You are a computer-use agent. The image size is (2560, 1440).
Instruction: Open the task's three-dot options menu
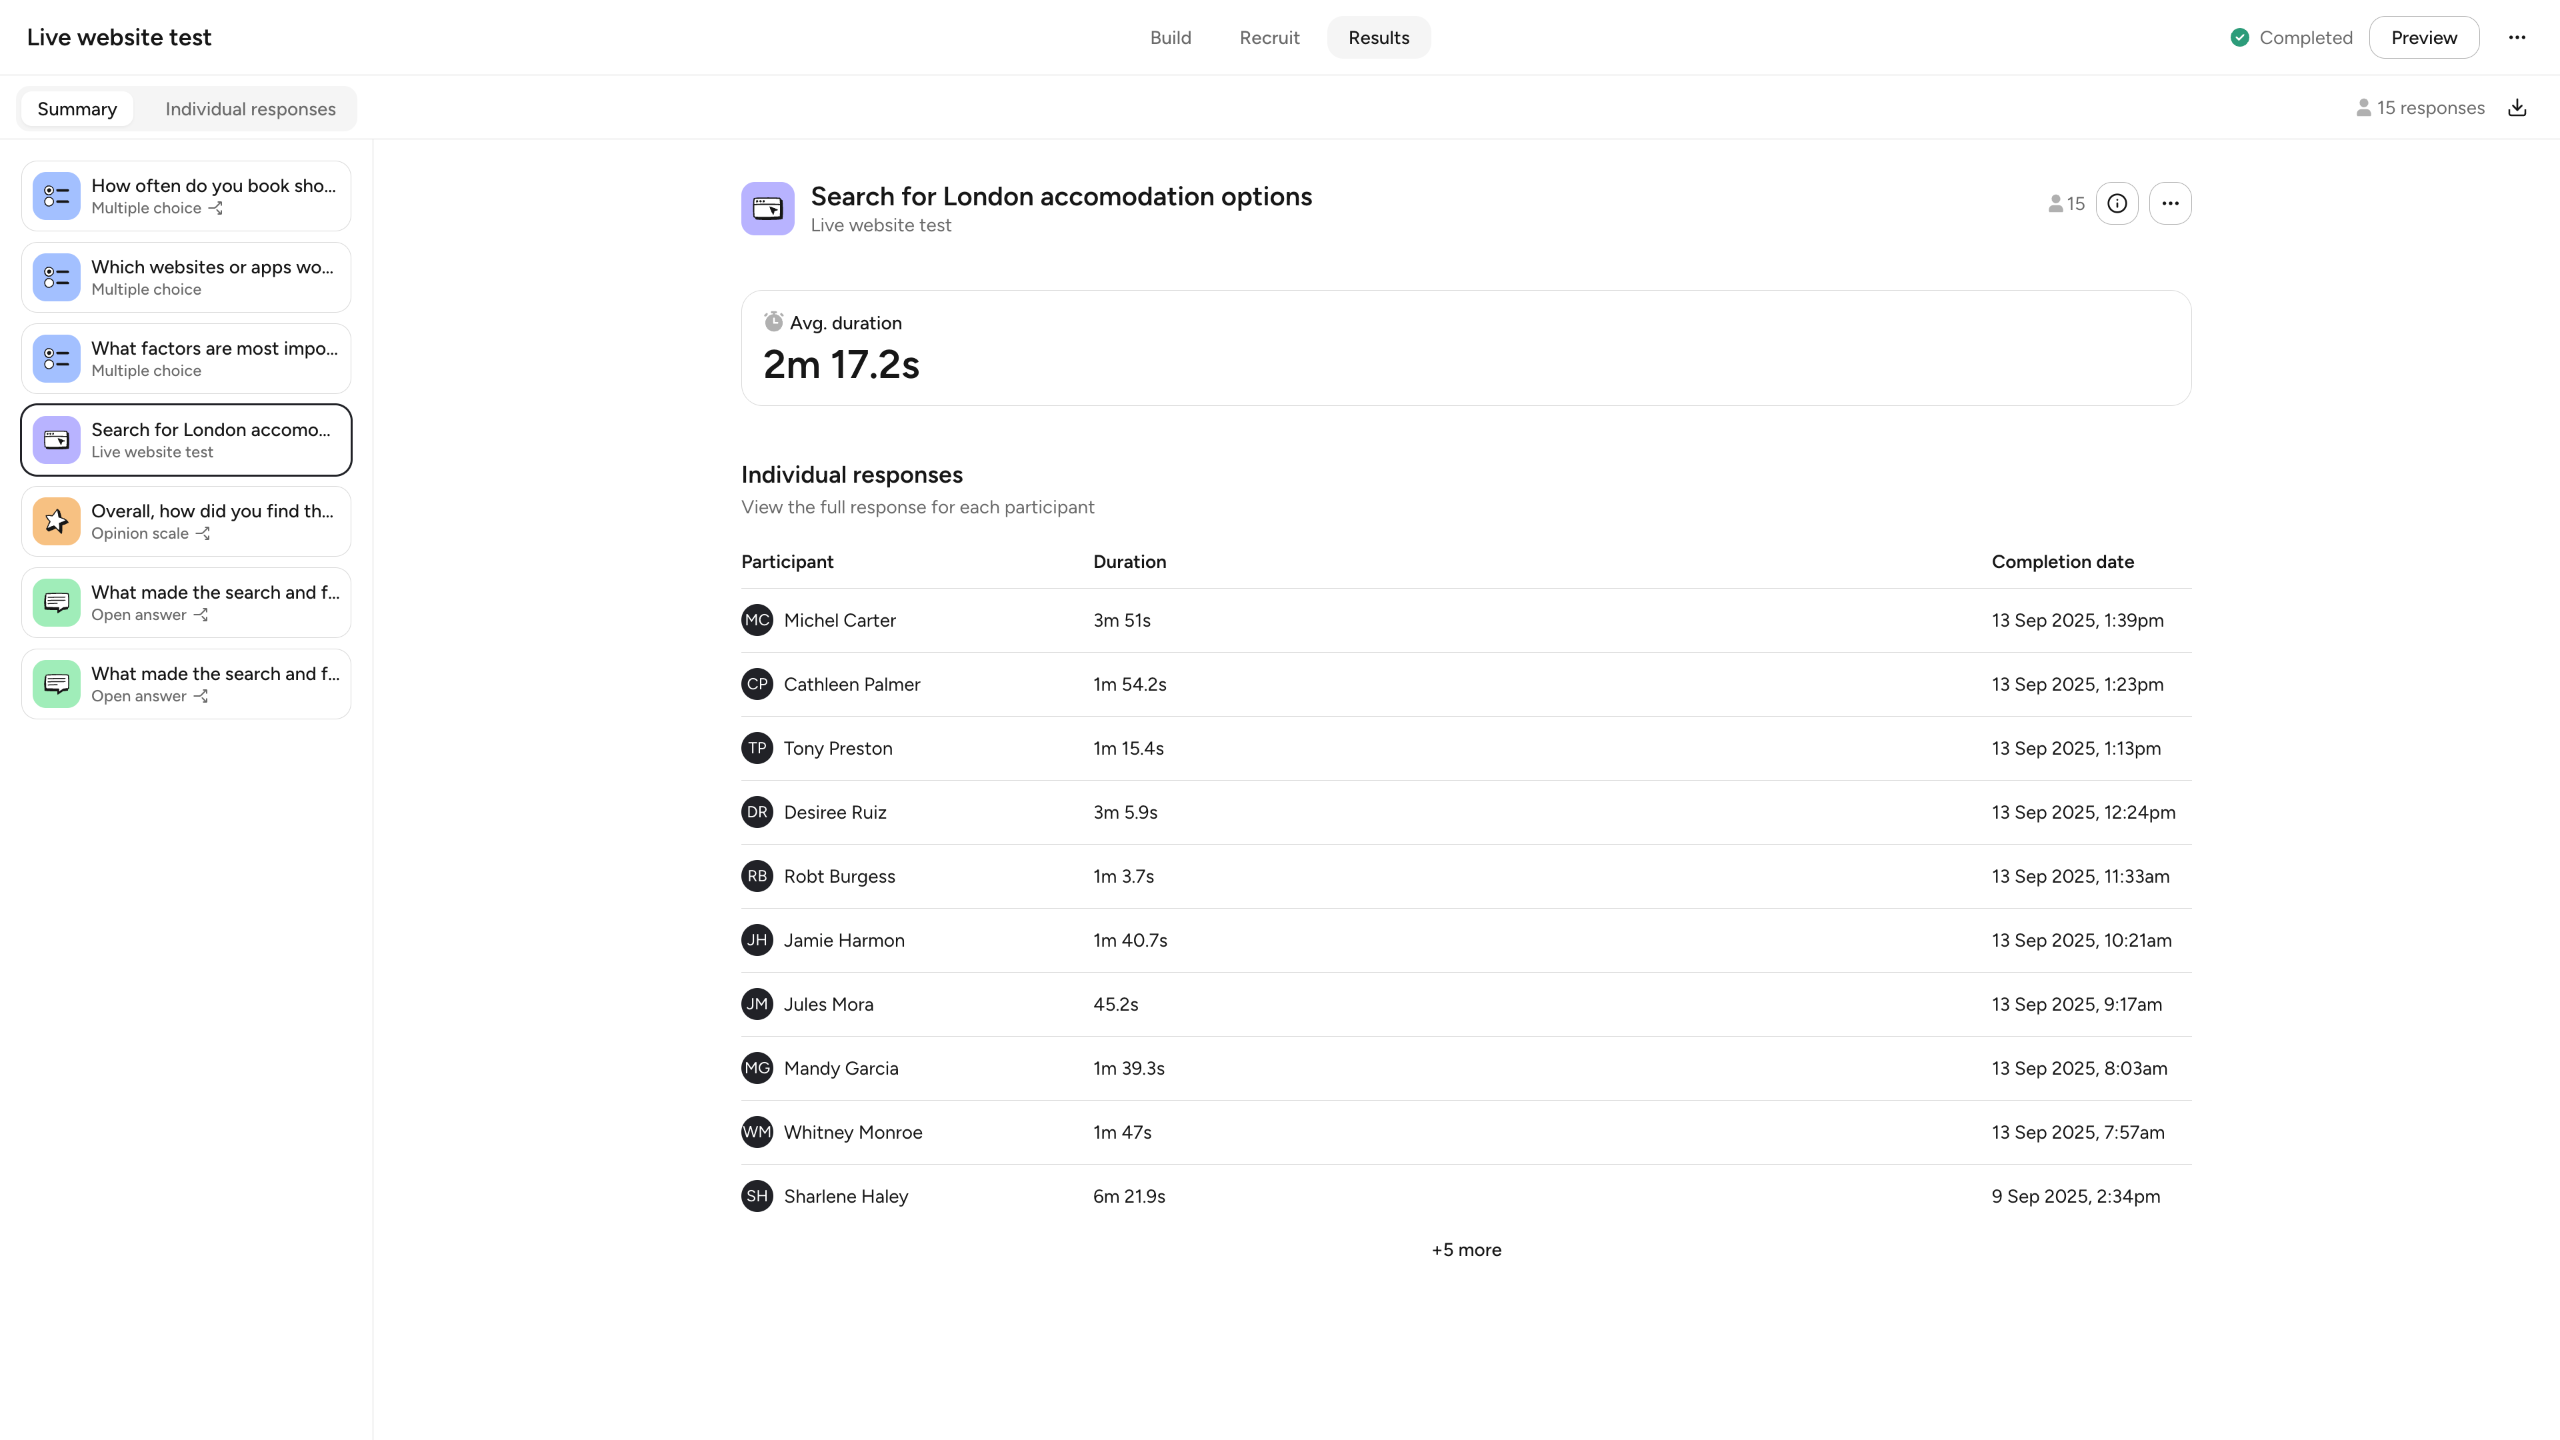2169,204
